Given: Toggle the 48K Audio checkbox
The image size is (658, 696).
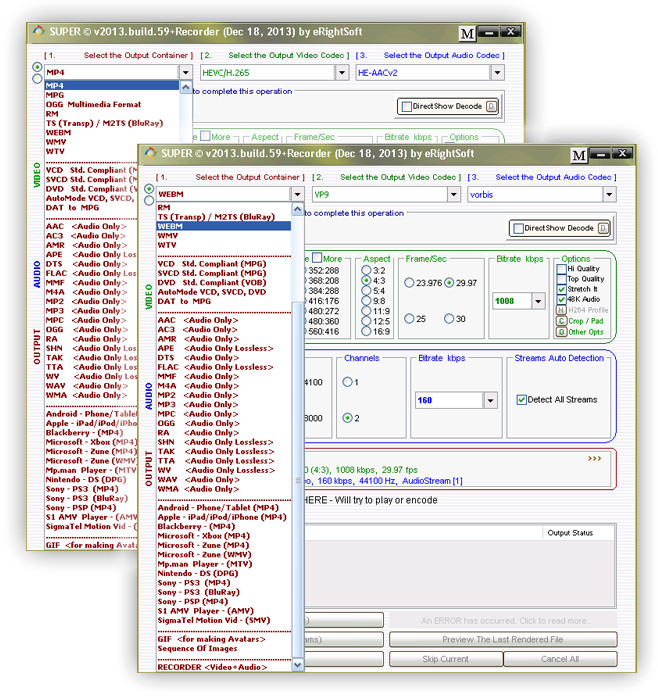Looking at the screenshot, I should coord(561,300).
